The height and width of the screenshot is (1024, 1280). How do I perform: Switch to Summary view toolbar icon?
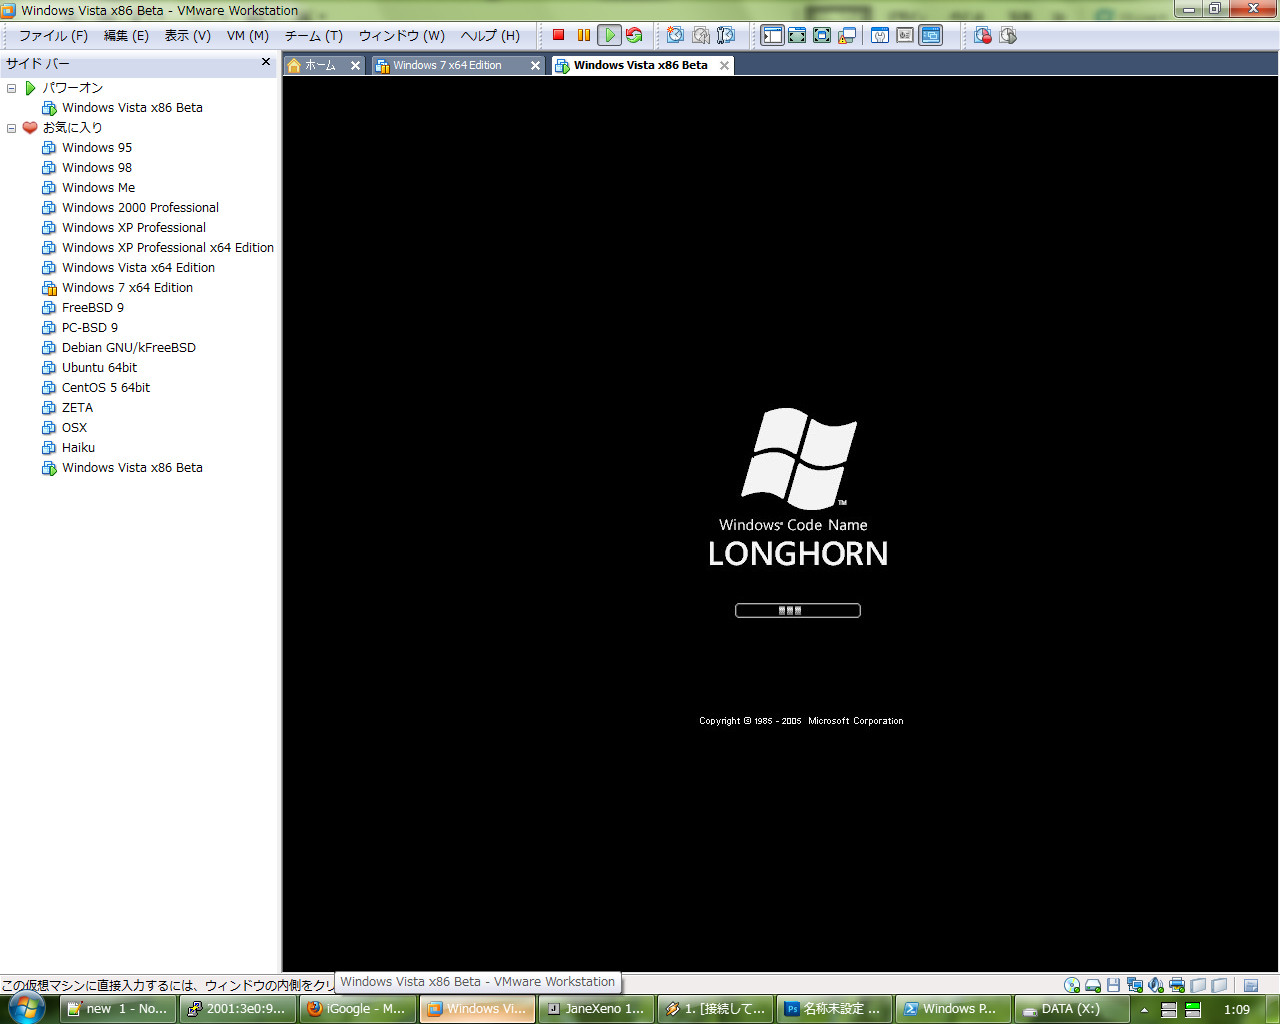(x=880, y=35)
